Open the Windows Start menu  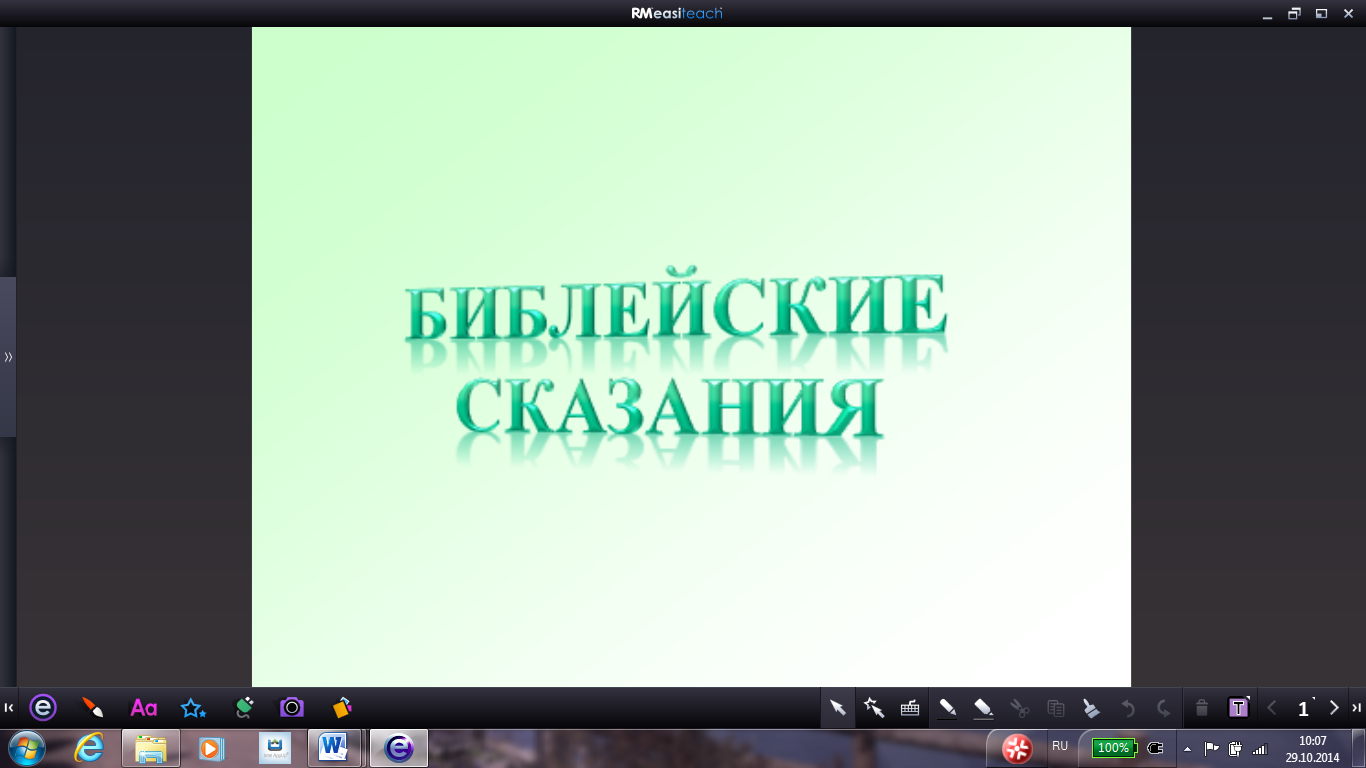tap(26, 747)
